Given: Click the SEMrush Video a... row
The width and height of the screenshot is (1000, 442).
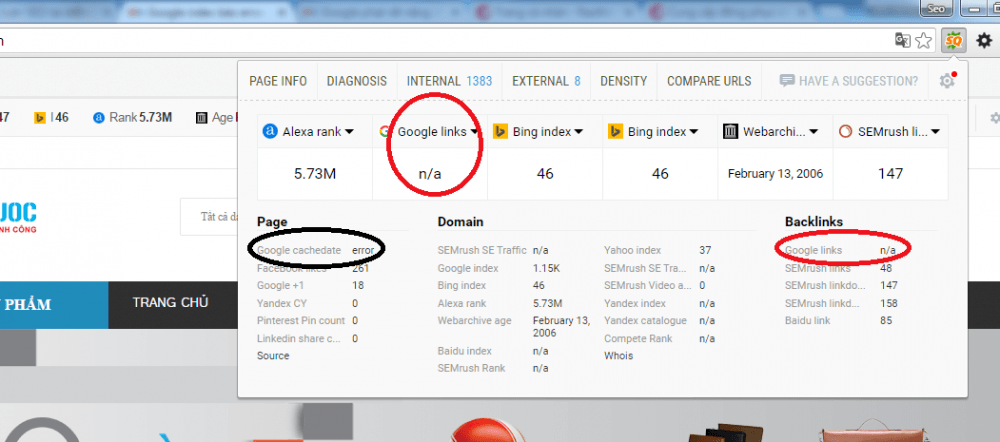Looking at the screenshot, I should pyautogui.click(x=655, y=286).
